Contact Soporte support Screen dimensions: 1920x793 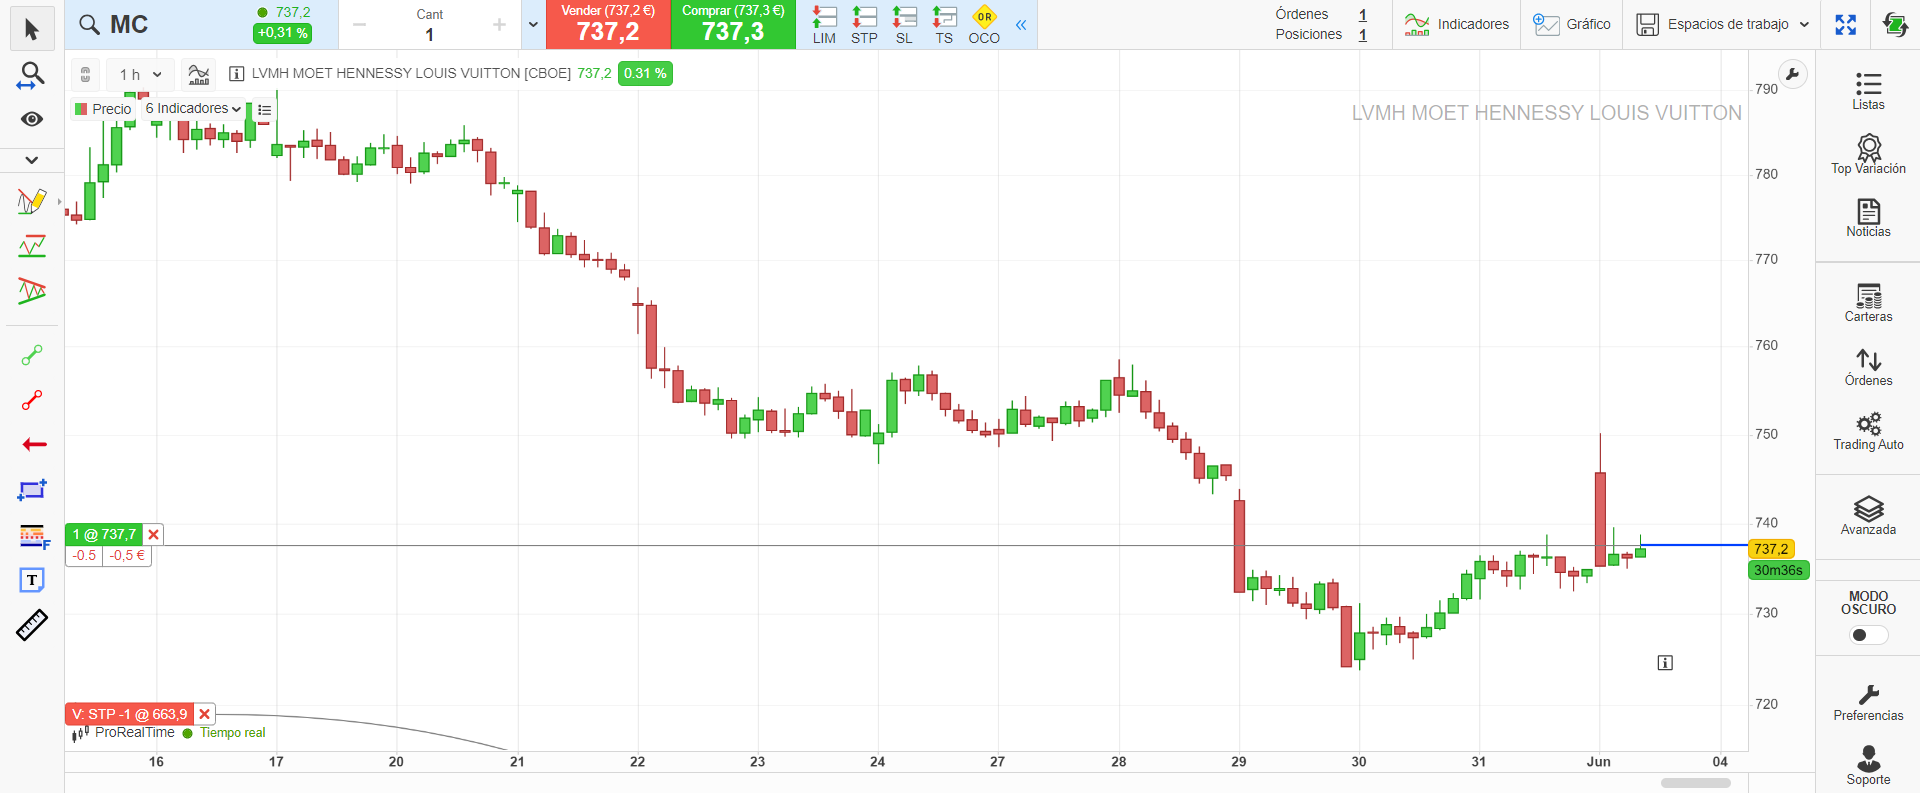(1868, 766)
